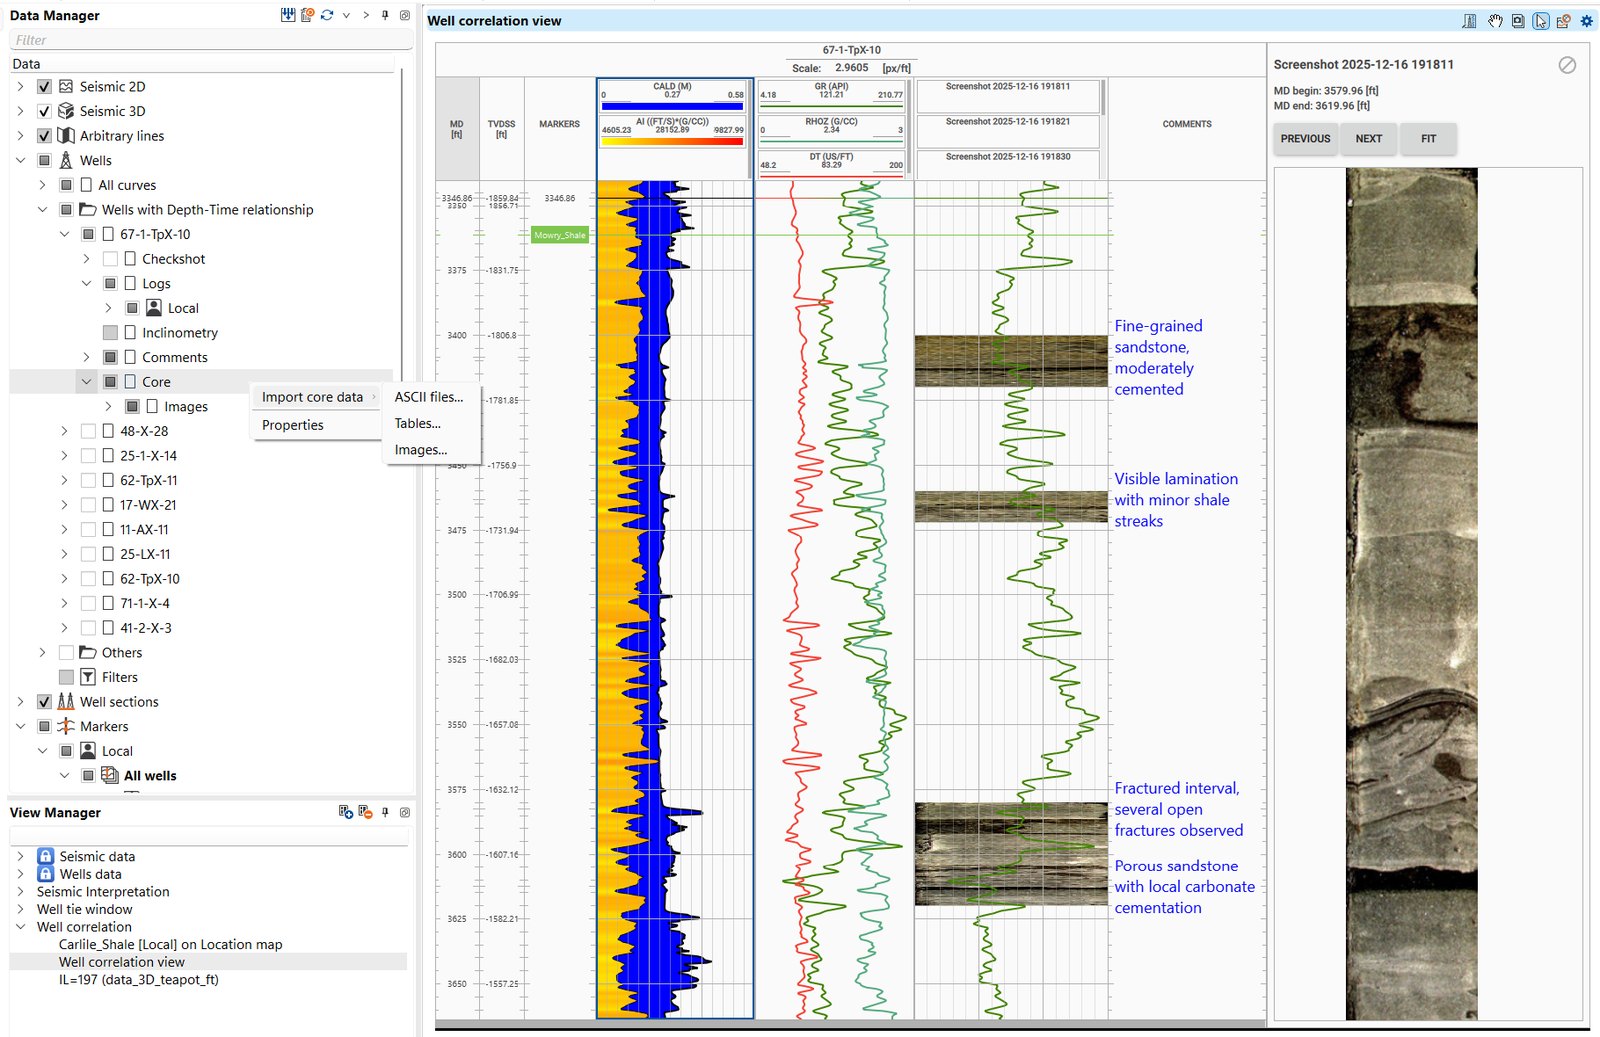Expand the 62-TpX-11 well node
The width and height of the screenshot is (1600, 1037).
pos(64,480)
